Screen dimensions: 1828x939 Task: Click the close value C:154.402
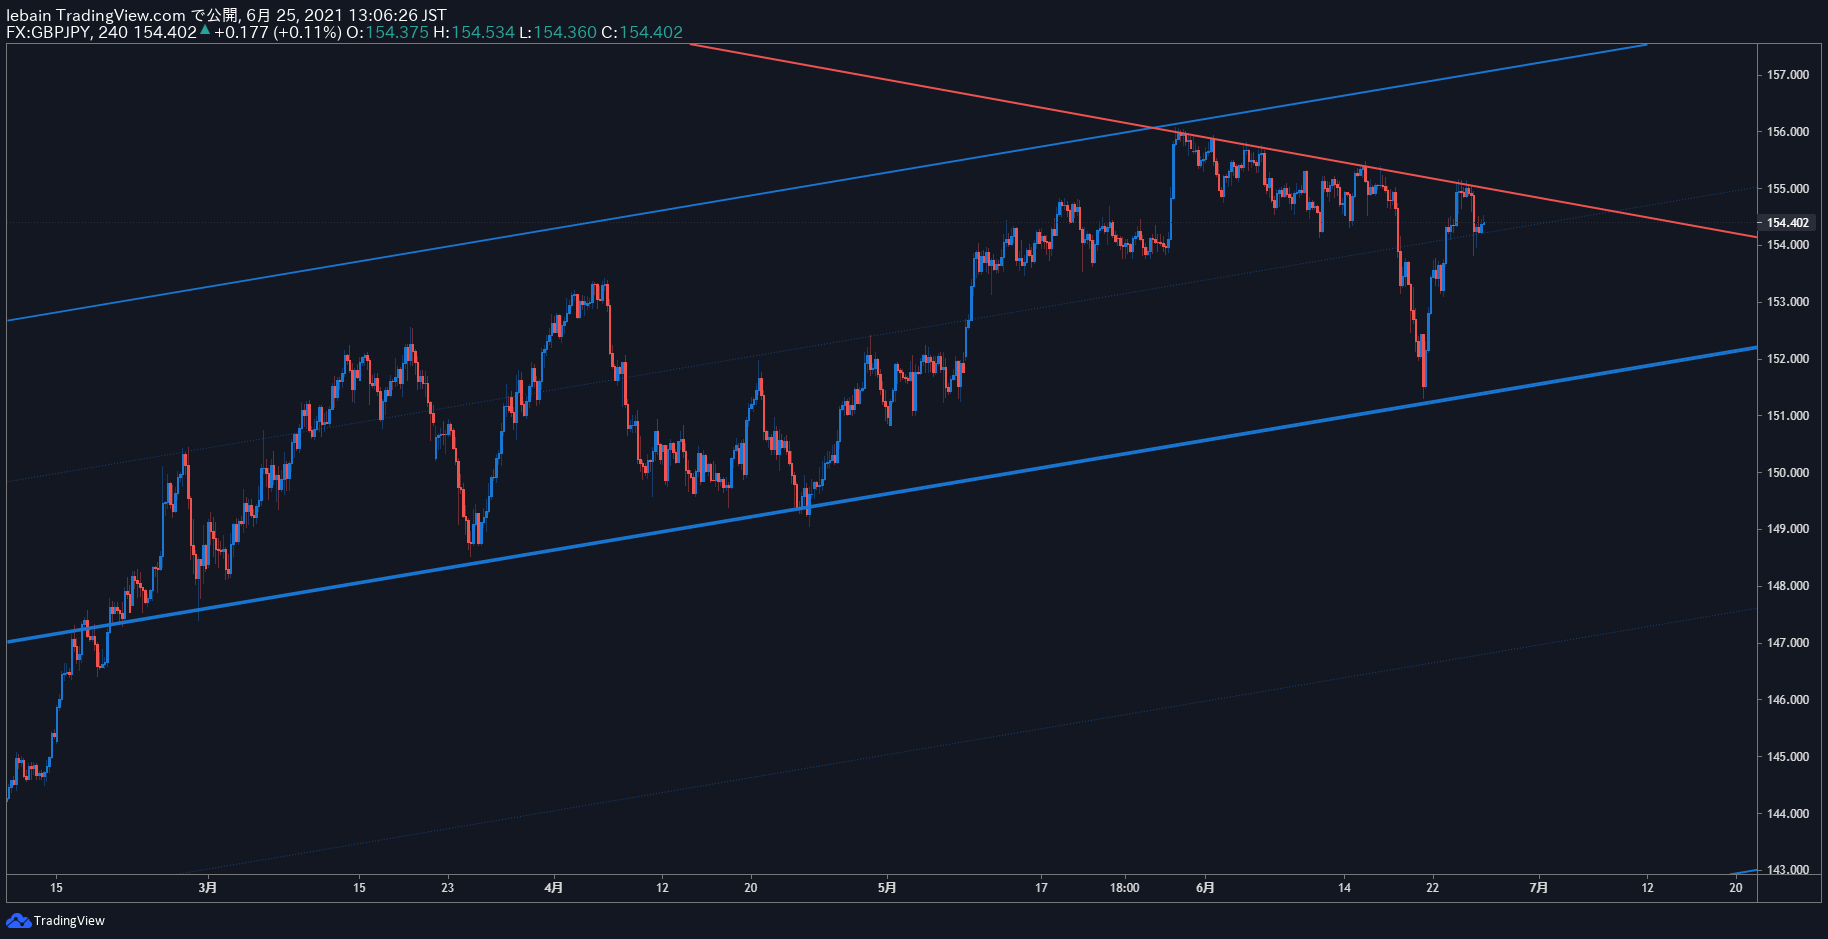642,32
